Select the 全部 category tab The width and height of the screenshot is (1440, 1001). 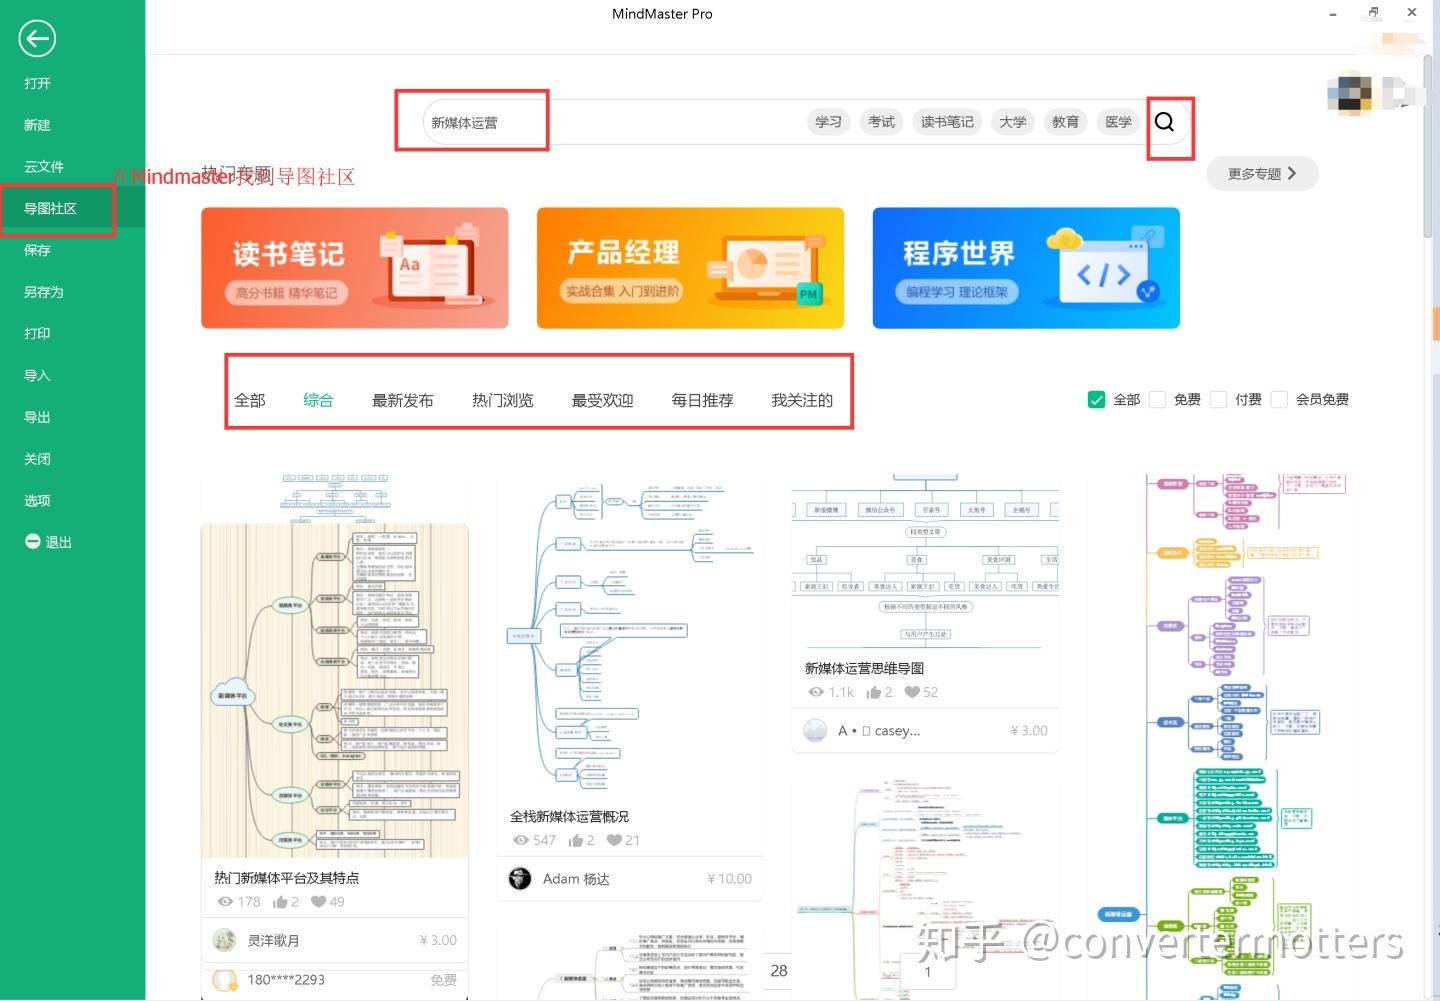pos(250,400)
